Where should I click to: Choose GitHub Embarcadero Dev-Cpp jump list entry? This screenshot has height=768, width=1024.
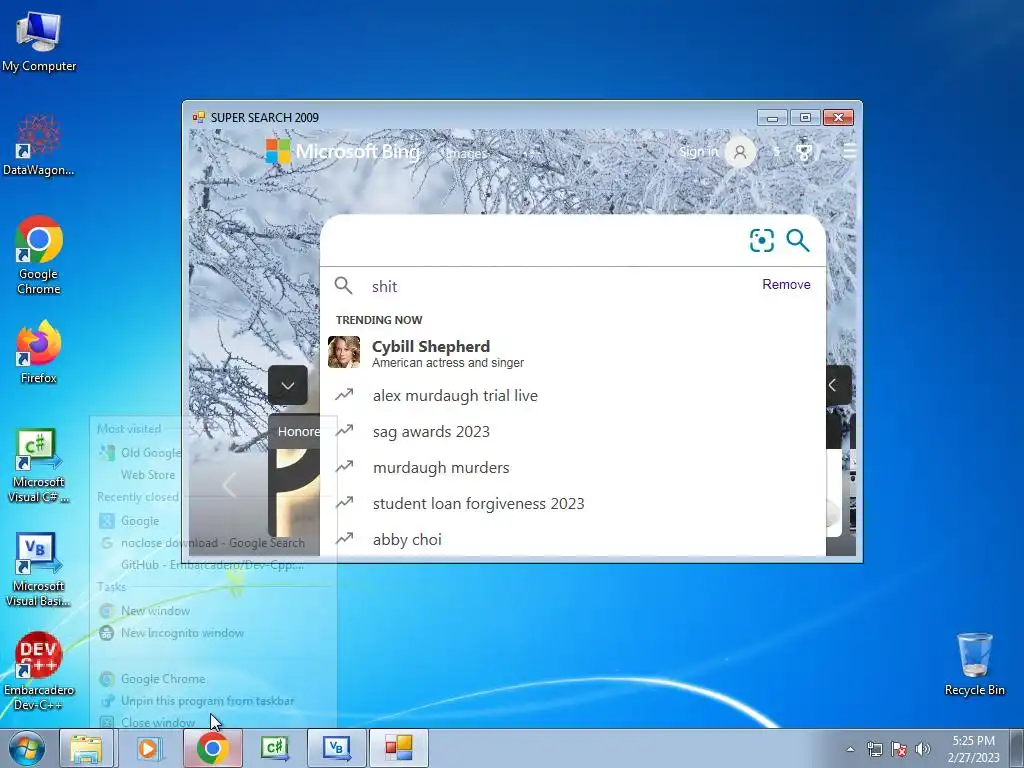(213, 565)
